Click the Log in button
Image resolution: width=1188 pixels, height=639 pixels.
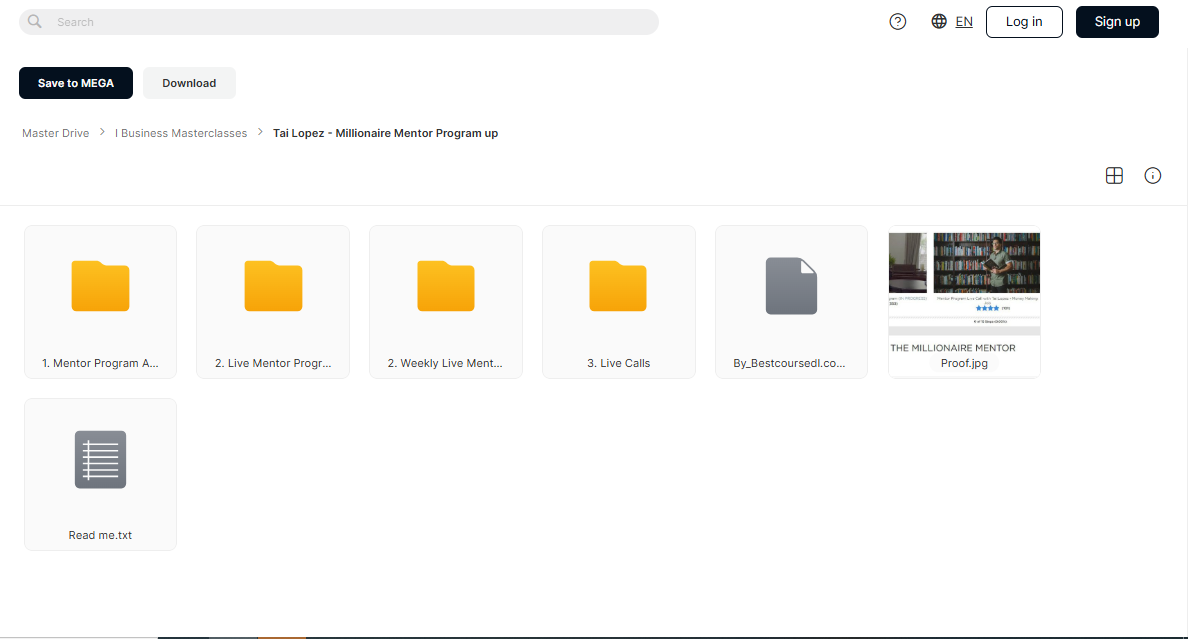pos(1024,22)
